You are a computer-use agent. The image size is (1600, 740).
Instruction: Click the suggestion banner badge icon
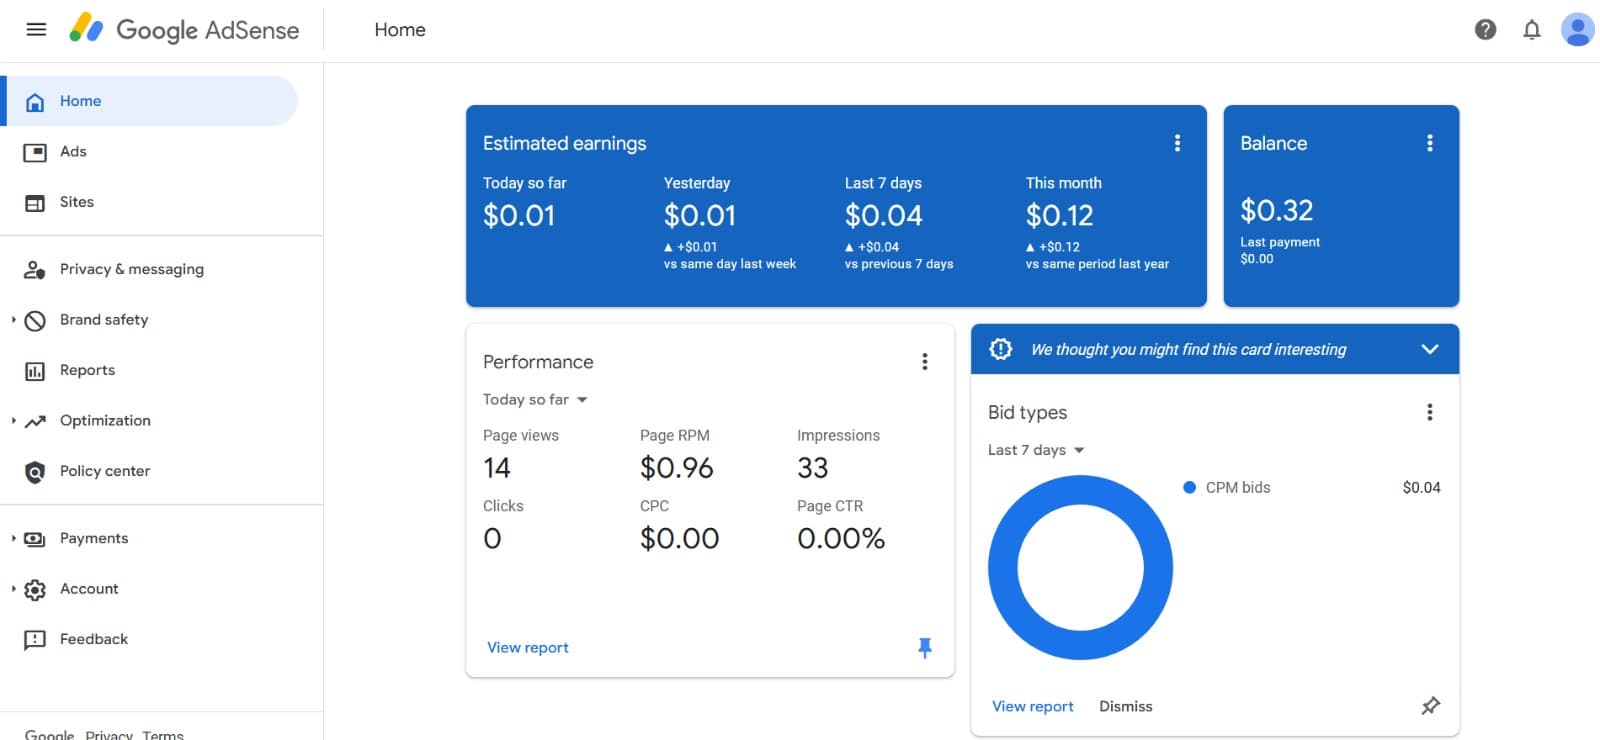point(1001,349)
